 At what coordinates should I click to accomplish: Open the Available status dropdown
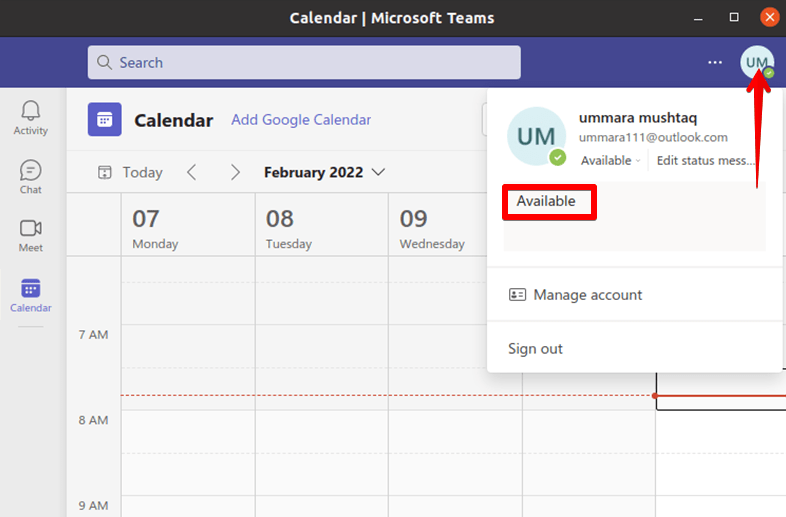[x=610, y=160]
